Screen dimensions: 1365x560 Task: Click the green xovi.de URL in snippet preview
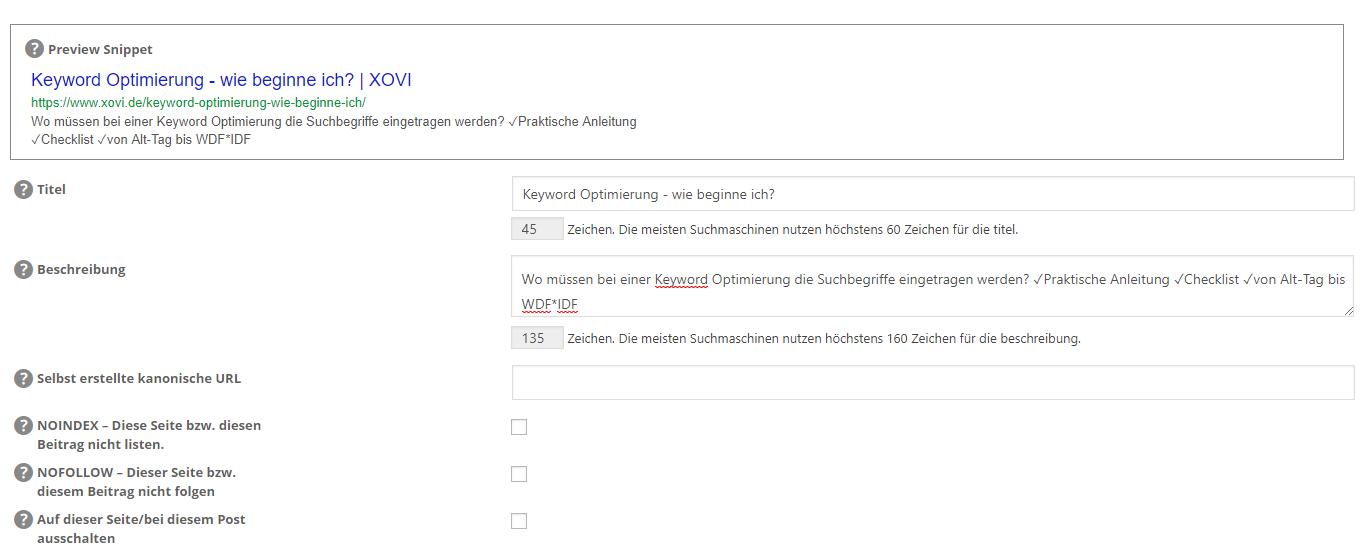pos(198,102)
